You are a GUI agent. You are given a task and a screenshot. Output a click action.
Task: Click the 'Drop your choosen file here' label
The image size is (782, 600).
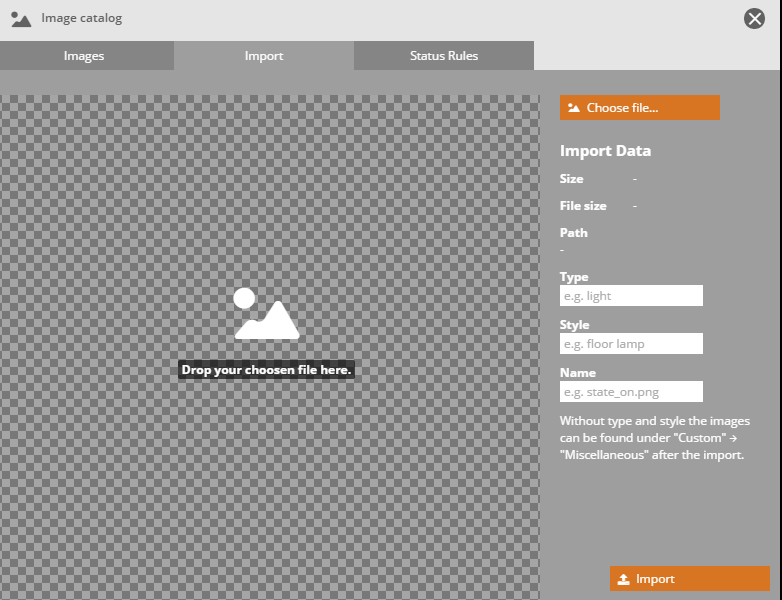[266, 370]
